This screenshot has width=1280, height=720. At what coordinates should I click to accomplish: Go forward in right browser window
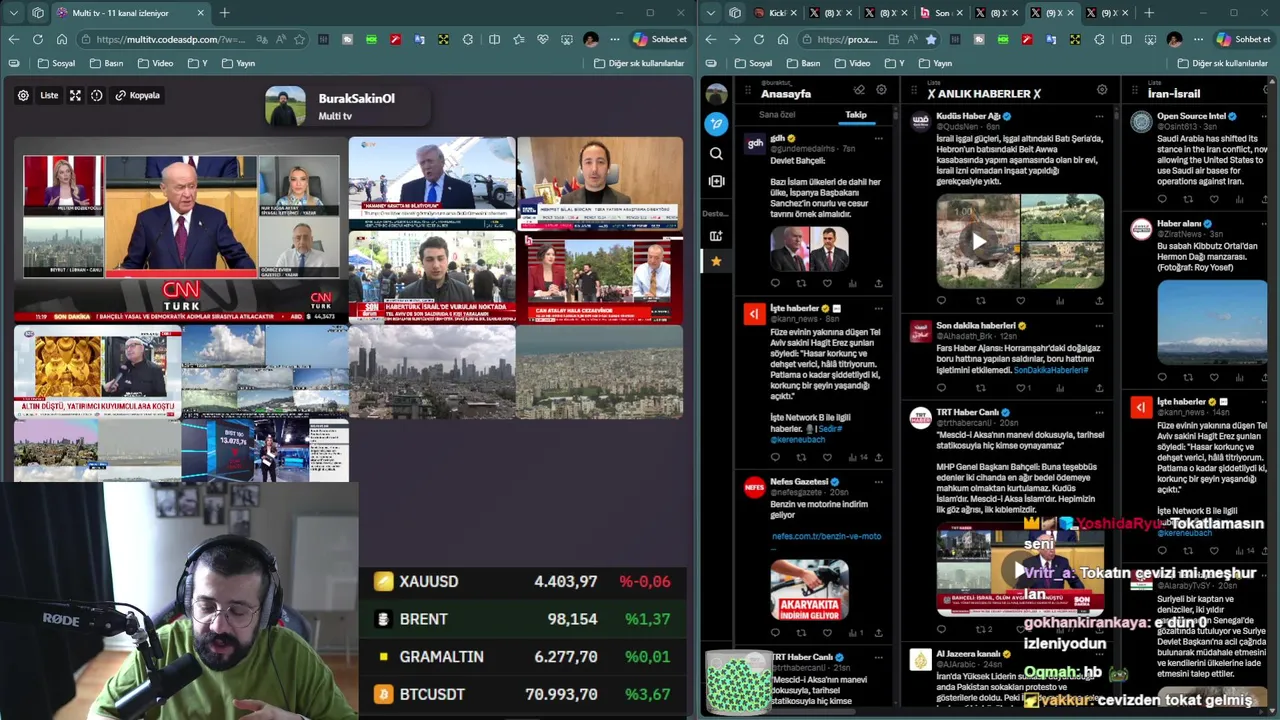coord(735,39)
